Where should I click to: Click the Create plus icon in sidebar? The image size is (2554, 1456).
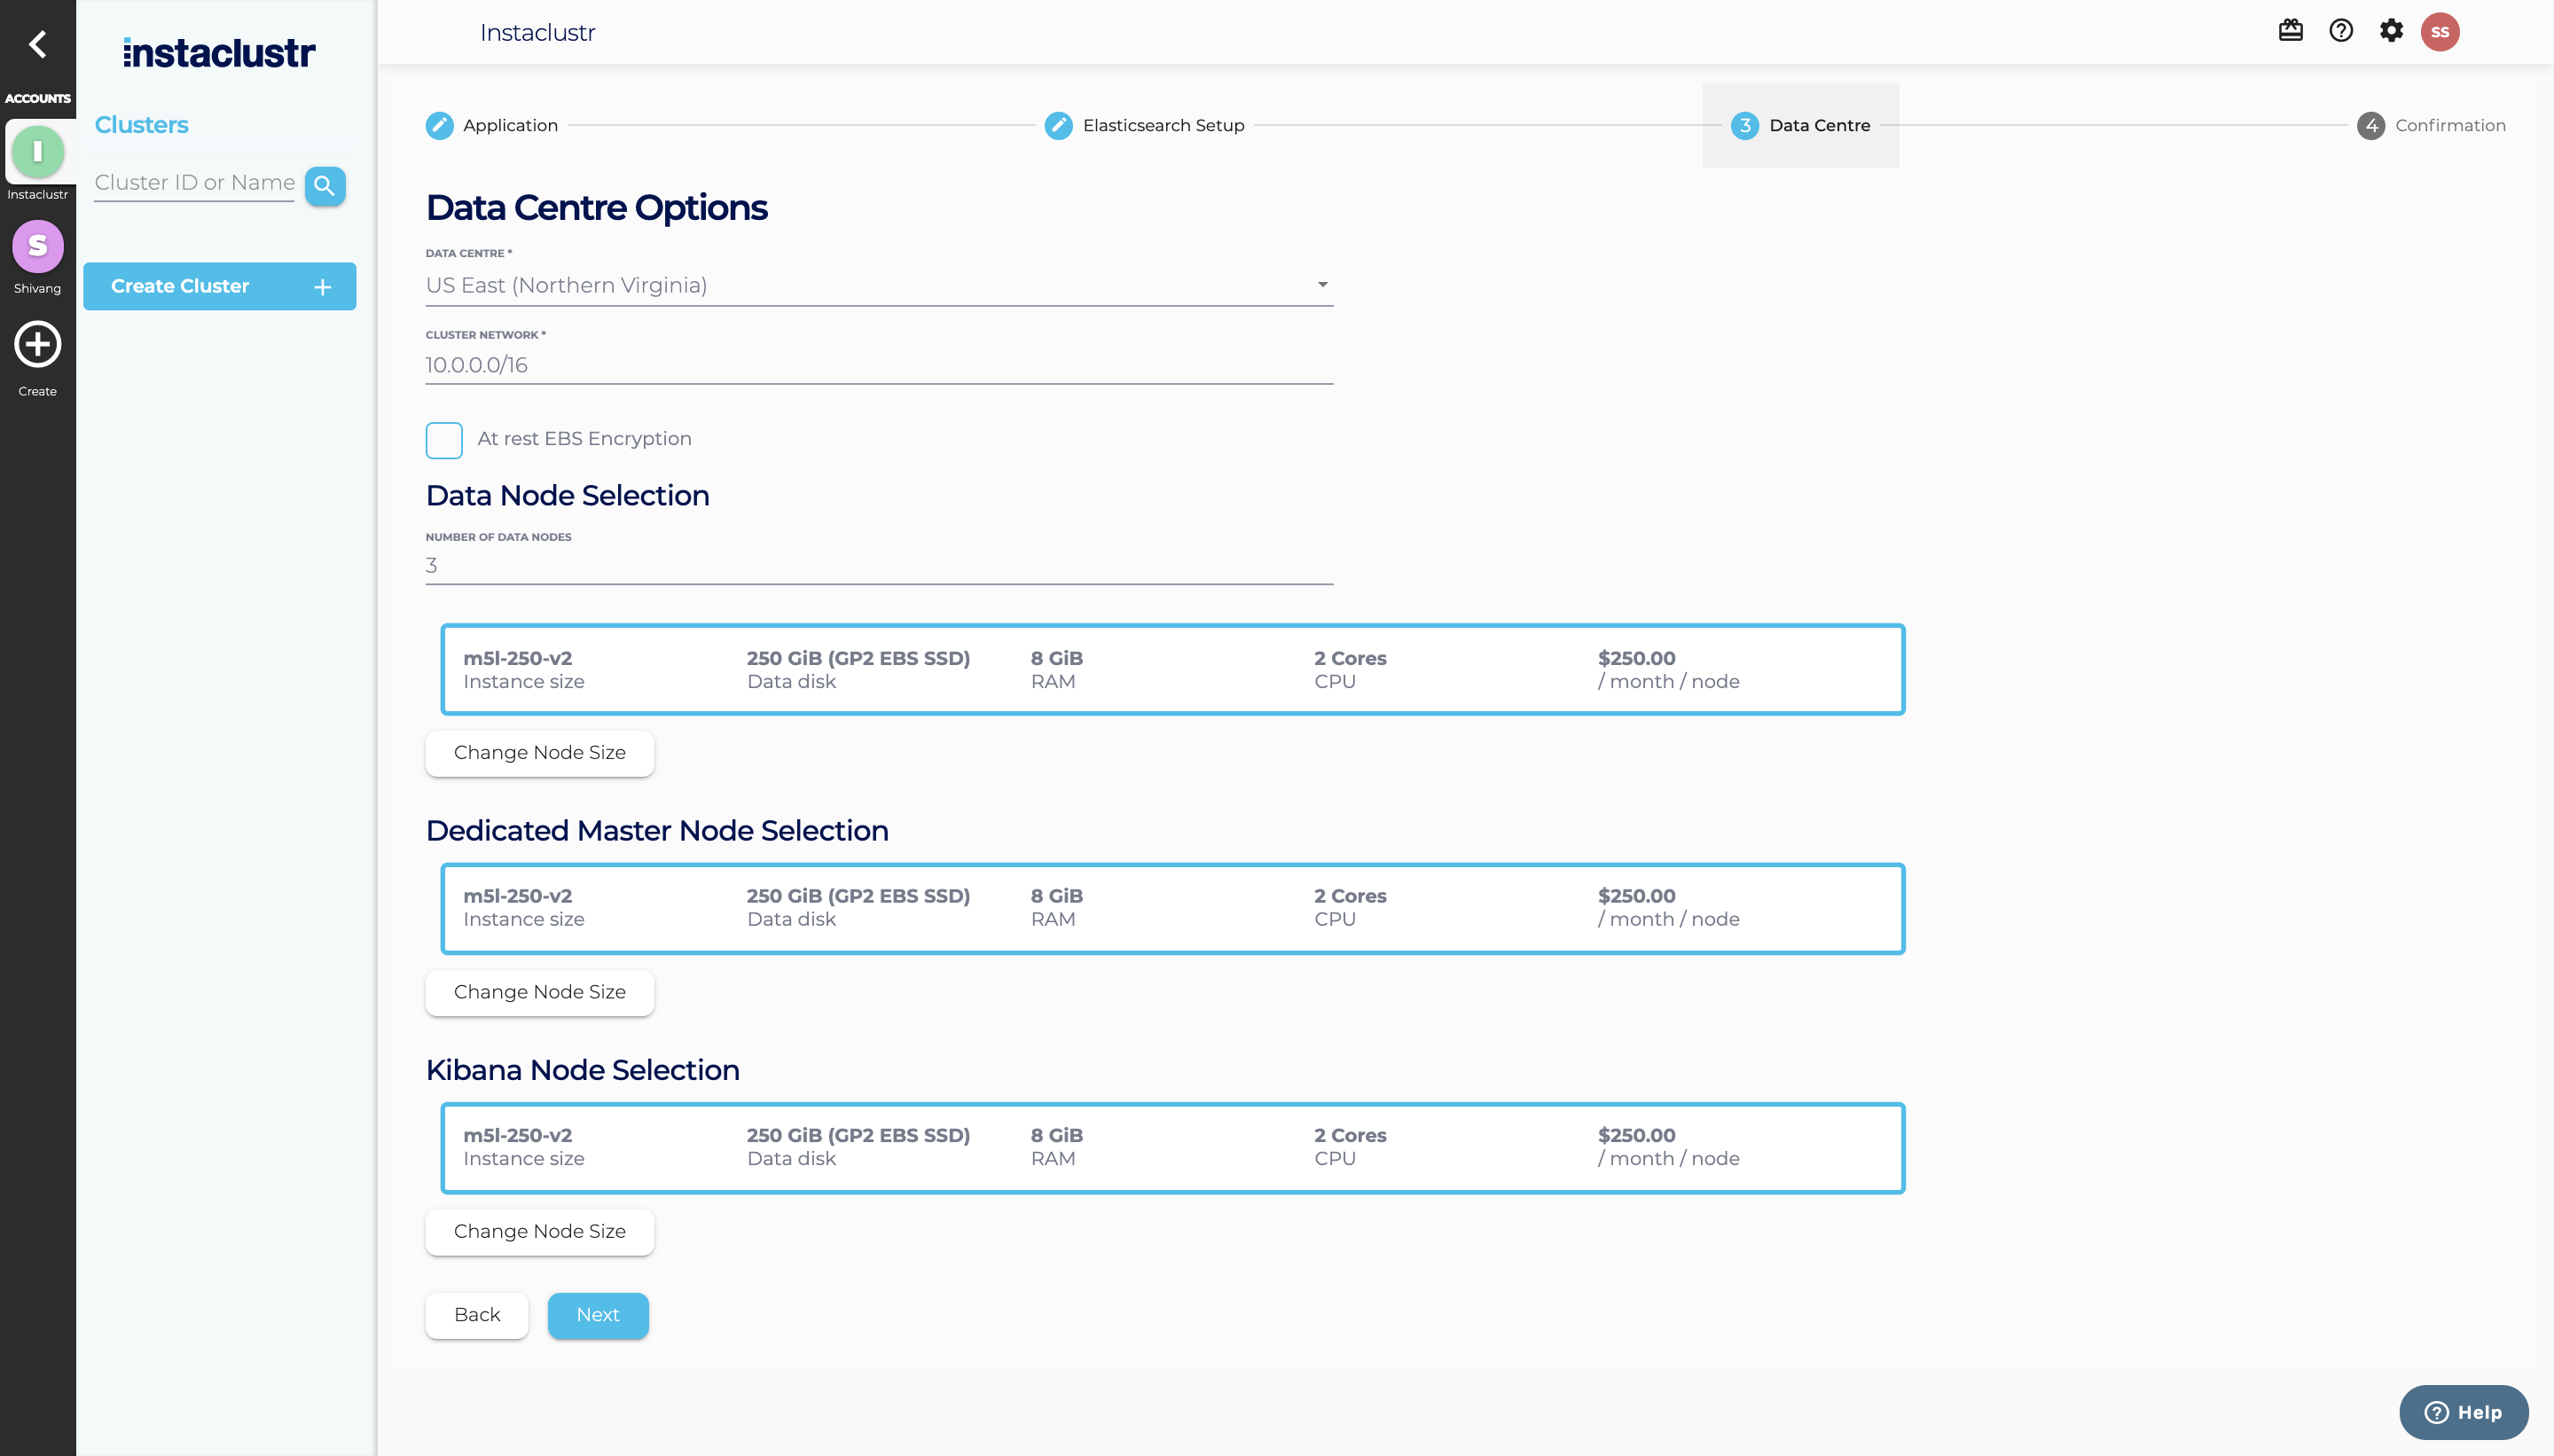pyautogui.click(x=37, y=345)
